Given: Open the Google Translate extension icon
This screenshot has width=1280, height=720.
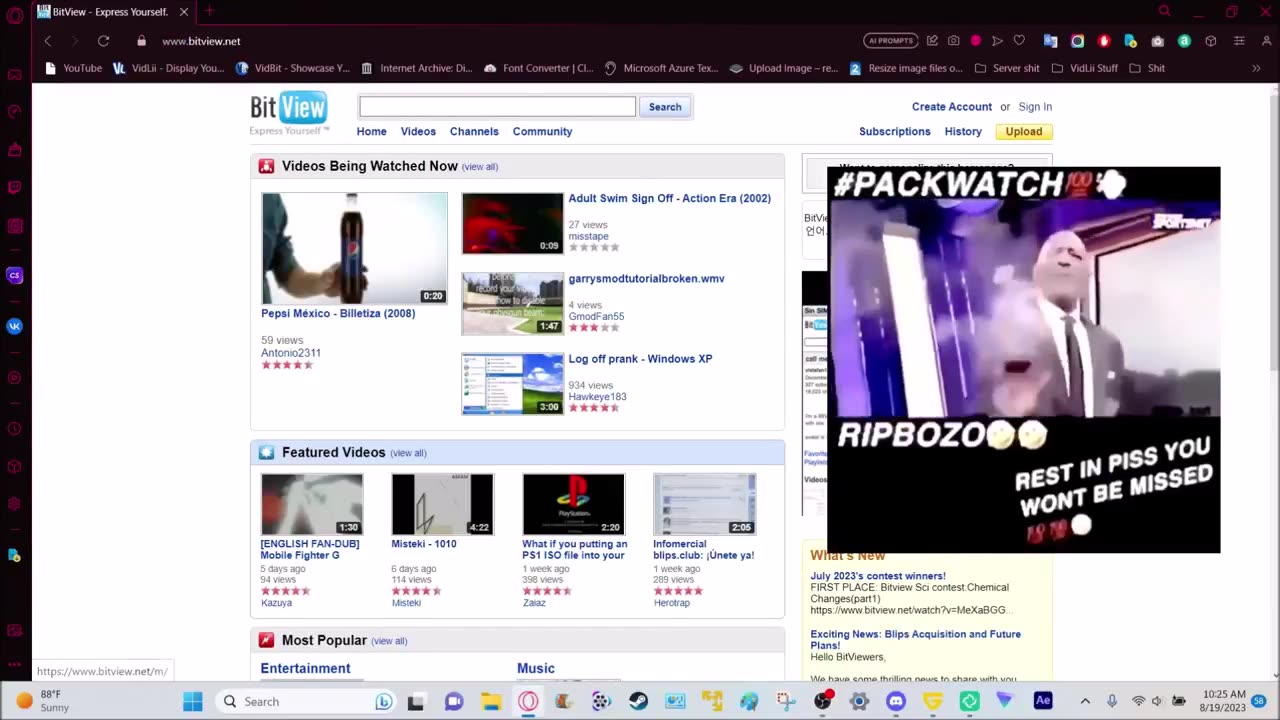Looking at the screenshot, I should click(1050, 41).
